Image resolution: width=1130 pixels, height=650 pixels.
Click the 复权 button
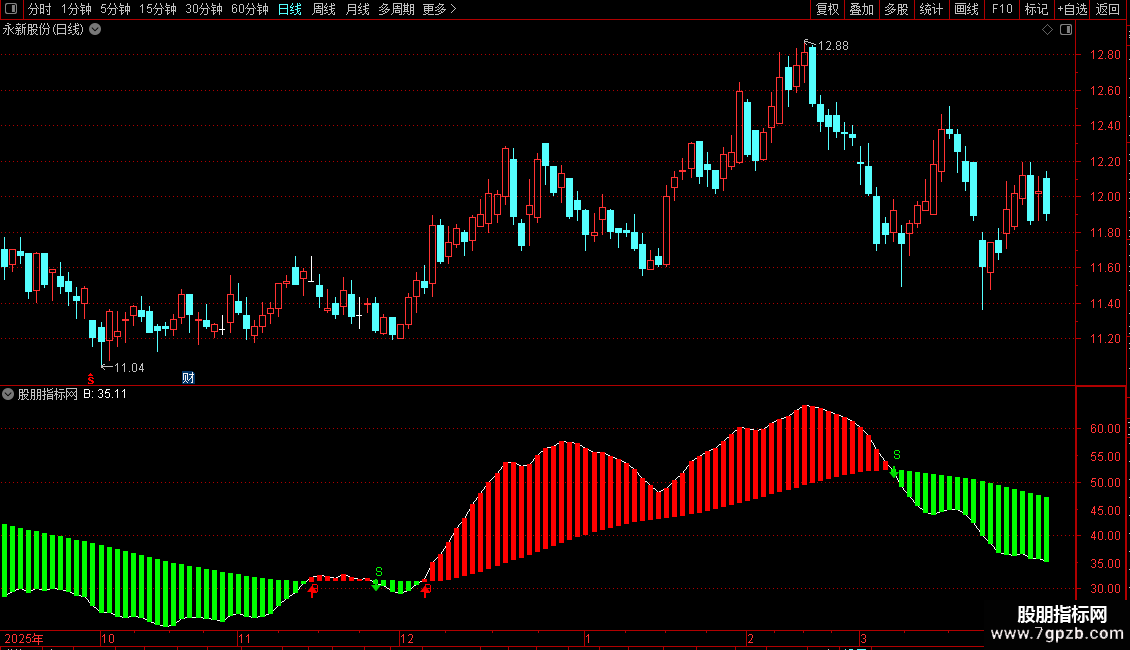[x=827, y=9]
